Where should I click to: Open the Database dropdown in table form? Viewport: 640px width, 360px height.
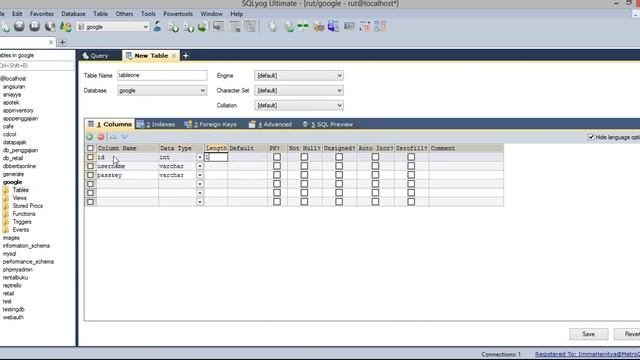(x=162, y=91)
